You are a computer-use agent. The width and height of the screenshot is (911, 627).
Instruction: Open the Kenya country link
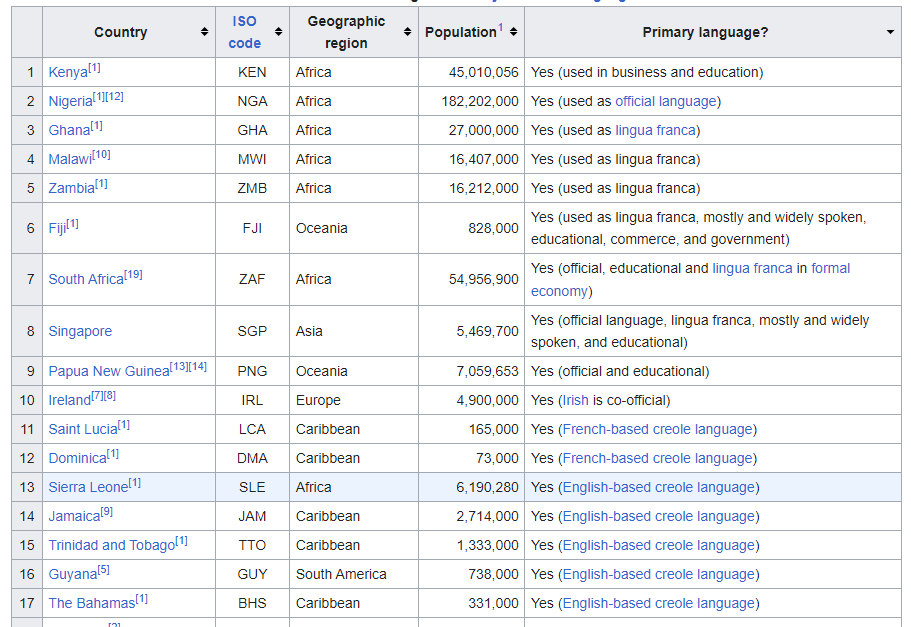click(68, 73)
